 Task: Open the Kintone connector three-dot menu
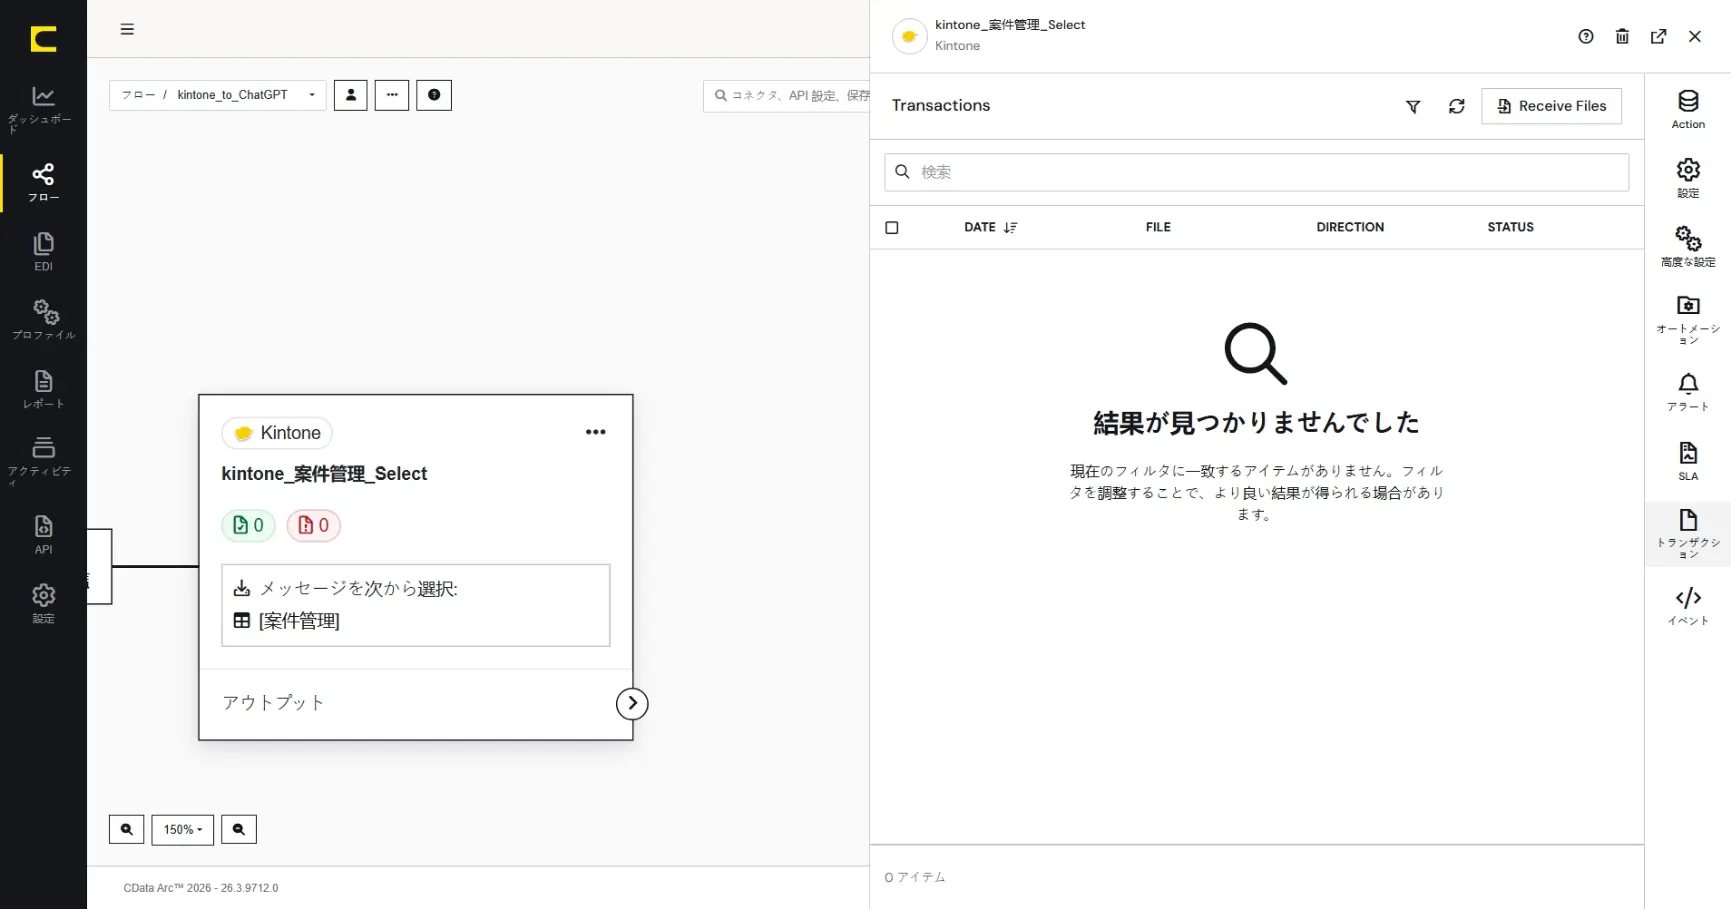[596, 432]
